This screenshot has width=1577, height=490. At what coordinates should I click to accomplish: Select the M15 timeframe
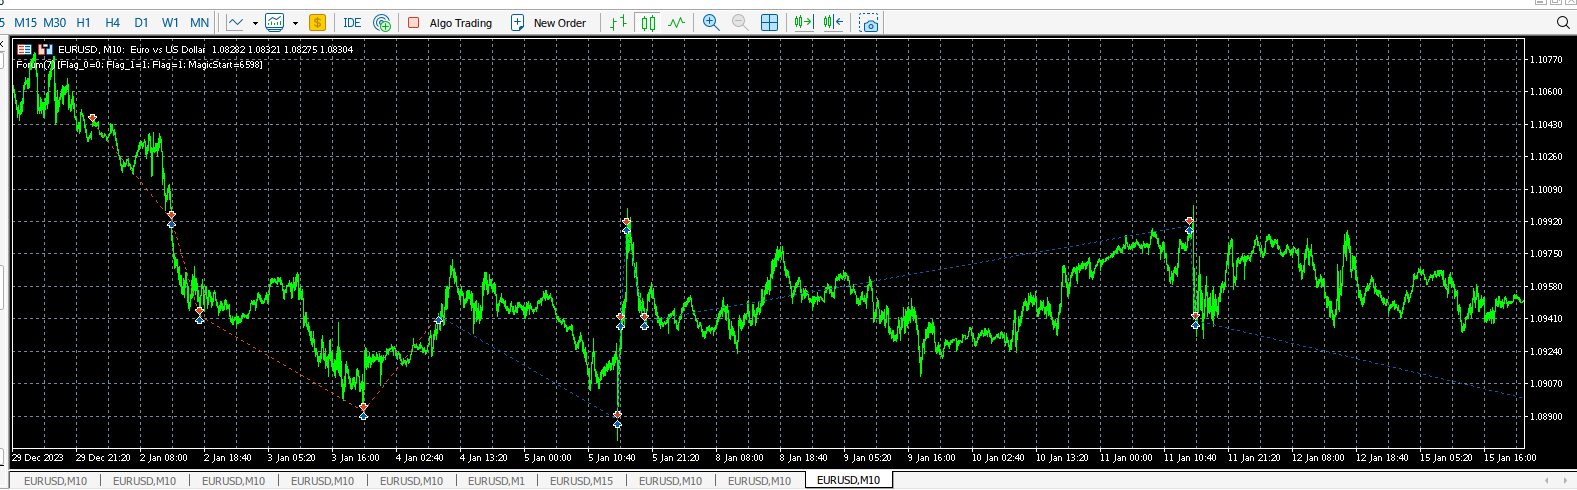(x=25, y=22)
